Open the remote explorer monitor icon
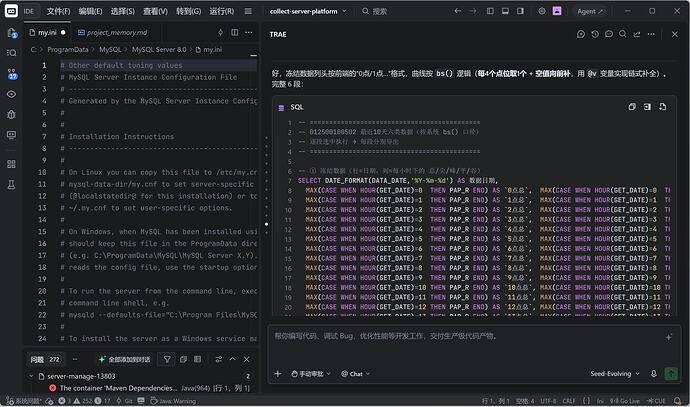The image size is (690, 407). [x=11, y=135]
